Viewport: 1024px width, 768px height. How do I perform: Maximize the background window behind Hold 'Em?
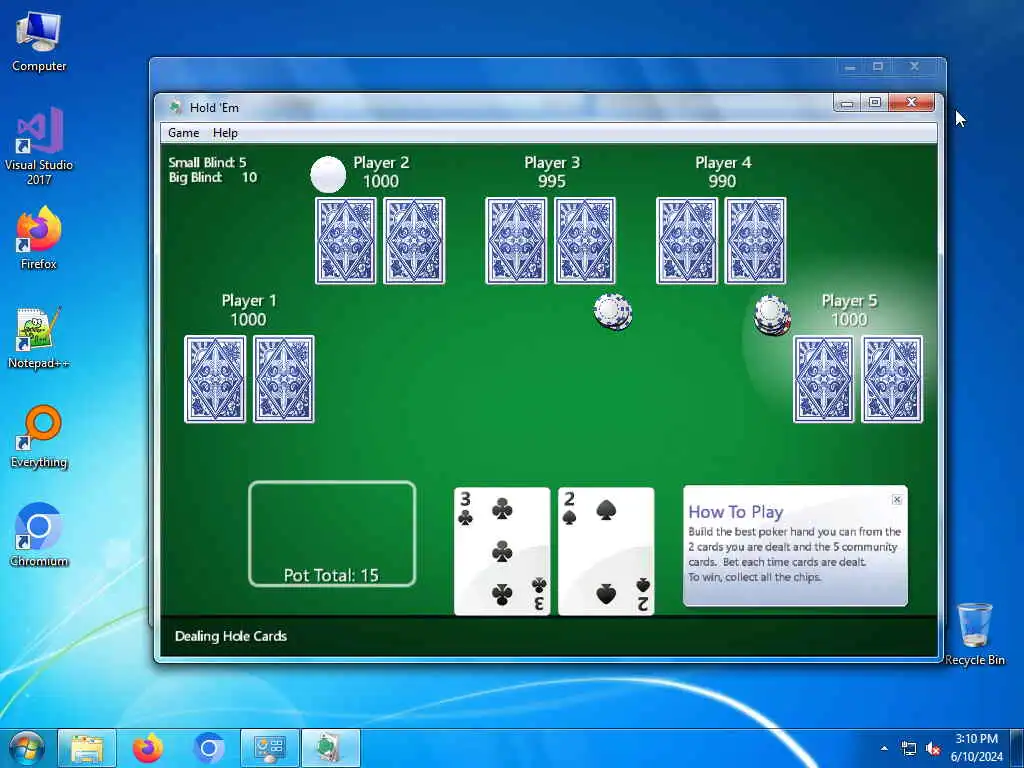coord(878,67)
